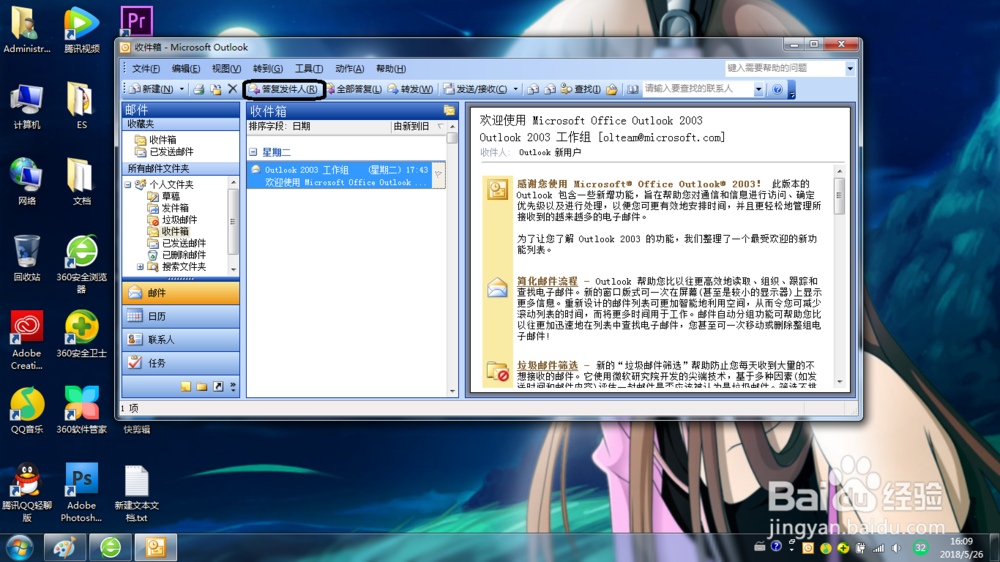Open the 视图(V) menu

pyautogui.click(x=226, y=68)
